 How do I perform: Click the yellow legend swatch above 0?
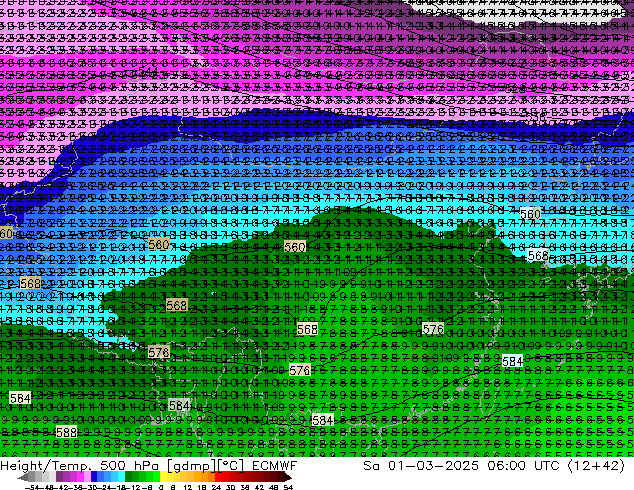coord(163,478)
